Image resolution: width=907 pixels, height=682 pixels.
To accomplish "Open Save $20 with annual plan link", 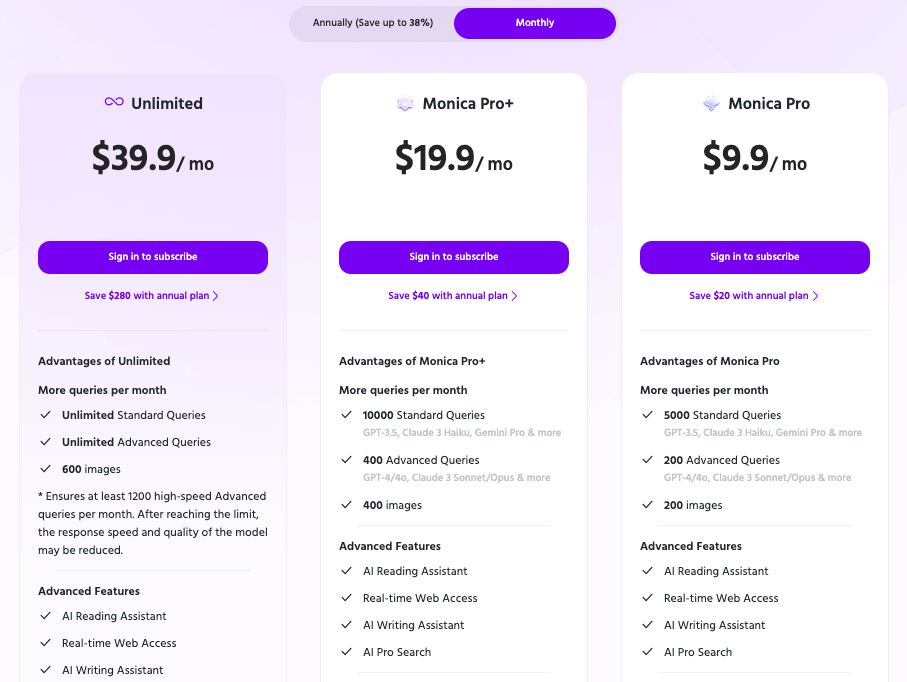I will (x=749, y=296).
